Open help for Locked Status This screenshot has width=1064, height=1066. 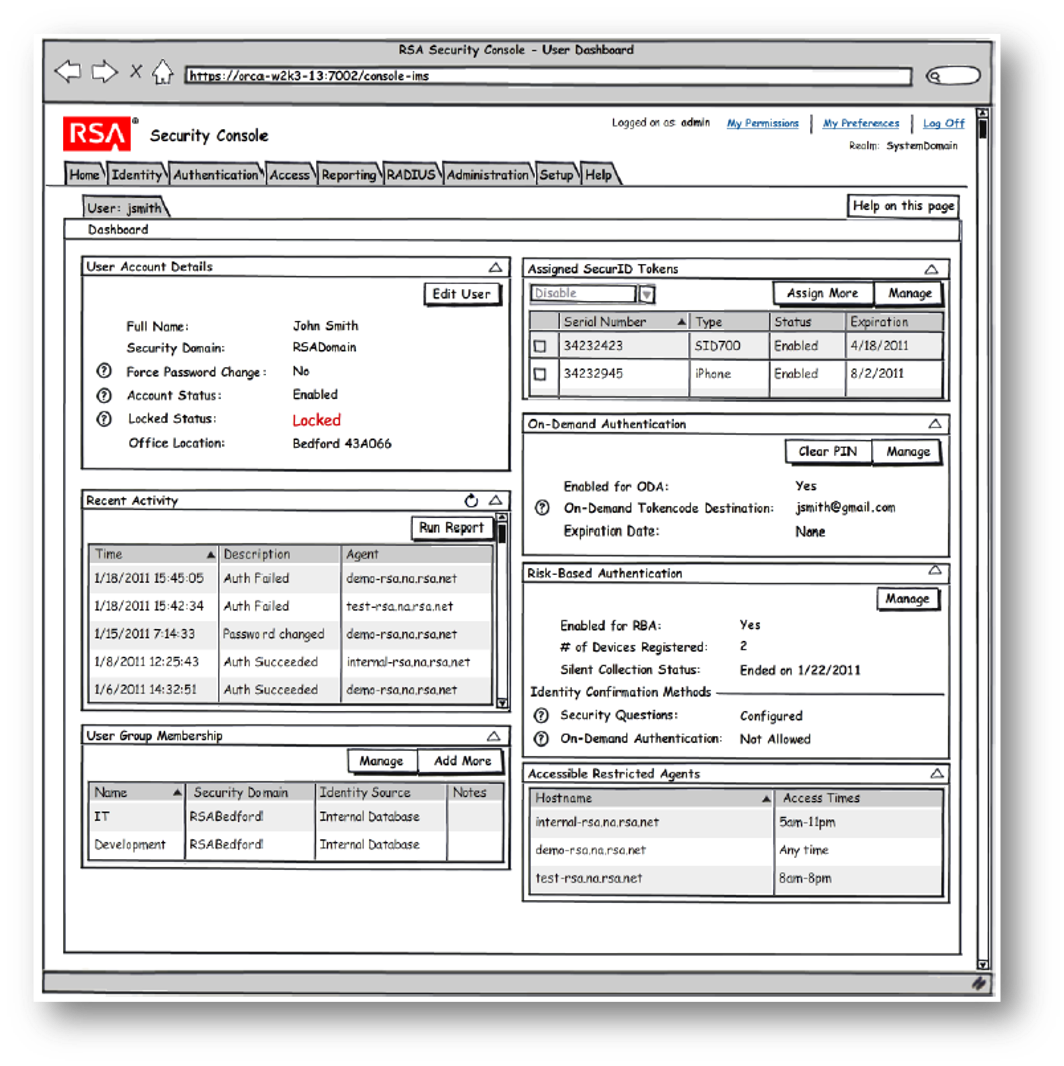click(x=104, y=419)
